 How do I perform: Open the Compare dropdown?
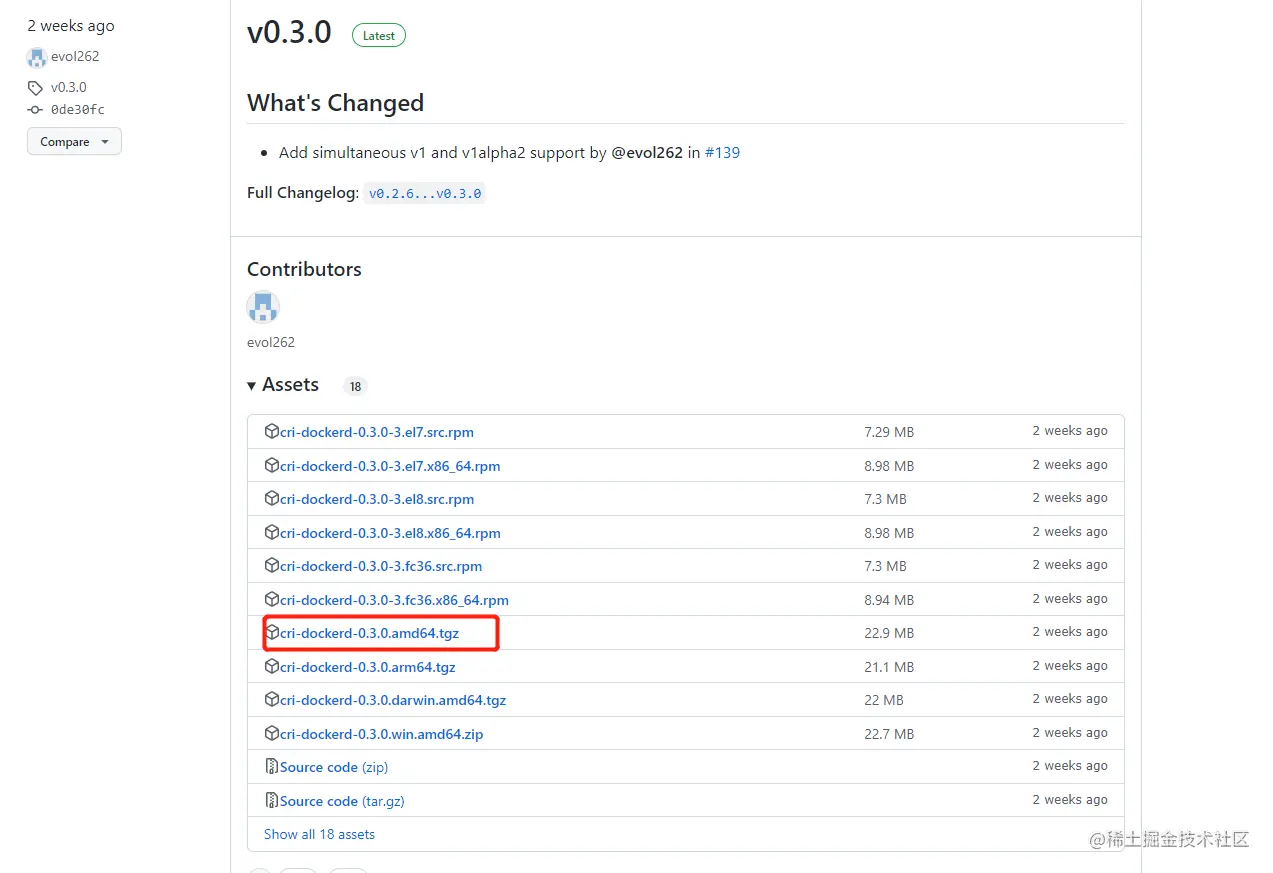coord(74,142)
